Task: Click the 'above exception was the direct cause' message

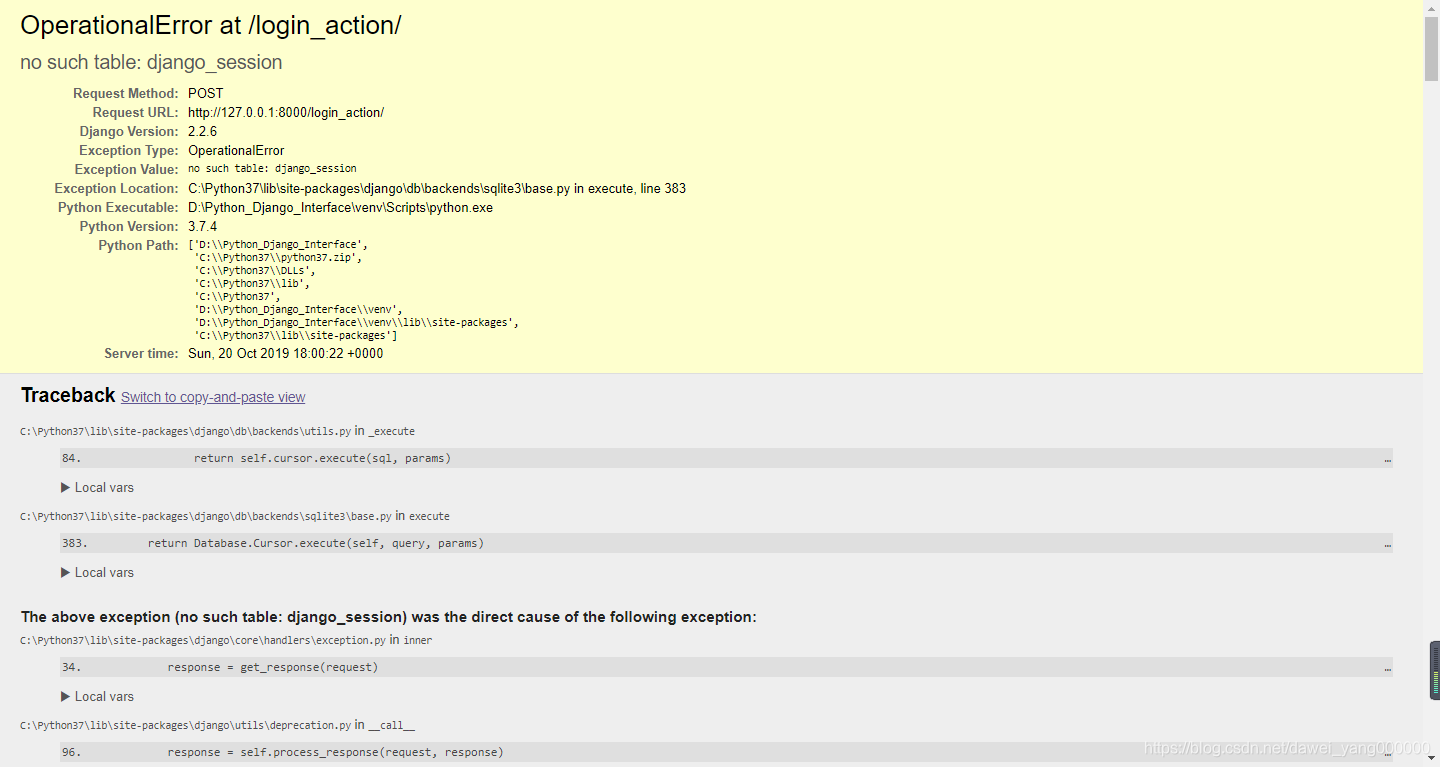Action: [389, 617]
